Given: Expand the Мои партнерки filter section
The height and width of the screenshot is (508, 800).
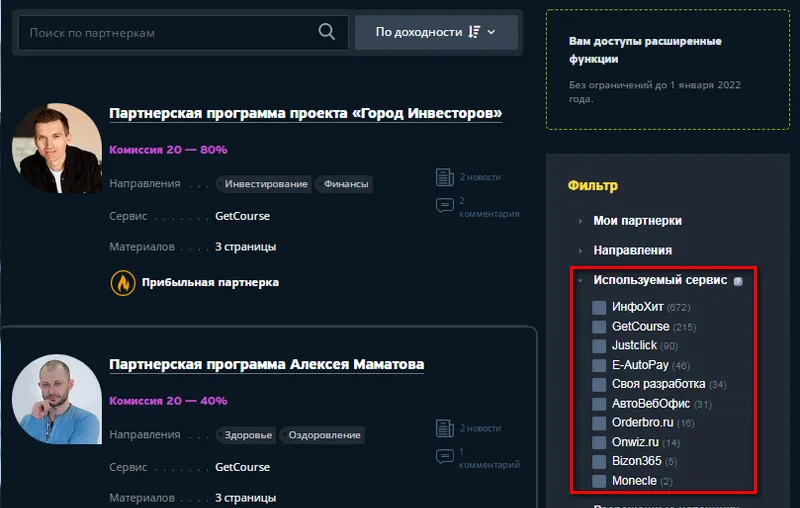Looking at the screenshot, I should 637,220.
